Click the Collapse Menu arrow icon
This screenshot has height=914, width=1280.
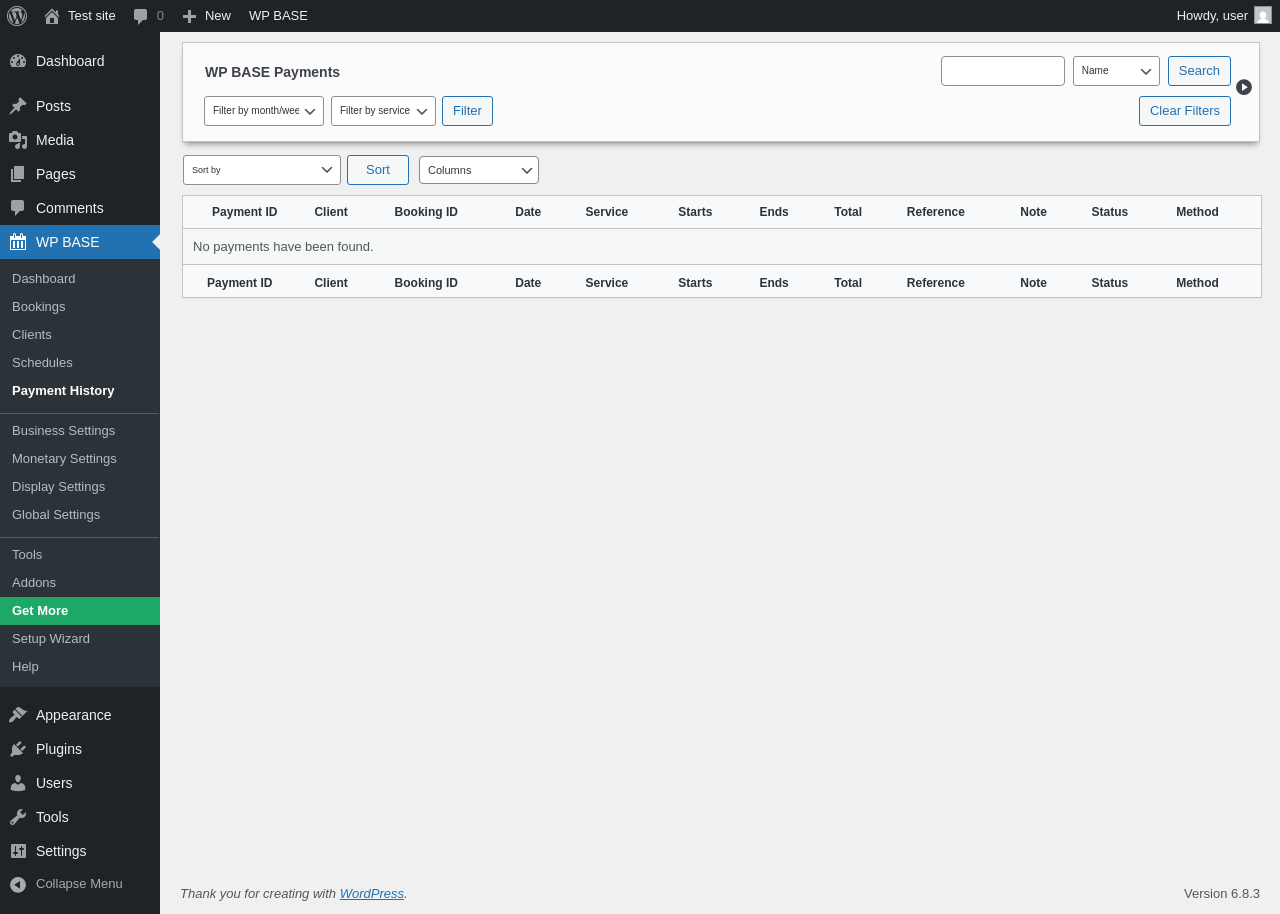(18, 884)
